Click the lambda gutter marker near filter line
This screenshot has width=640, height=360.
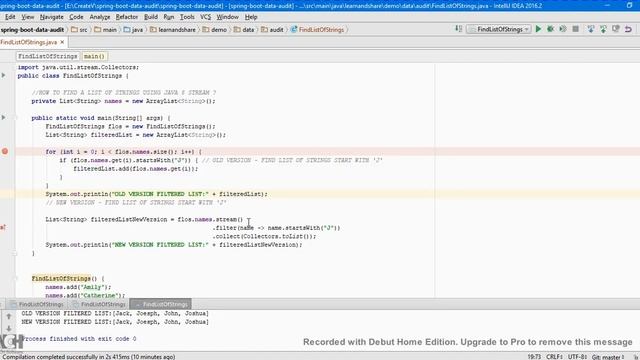pos(3,227)
